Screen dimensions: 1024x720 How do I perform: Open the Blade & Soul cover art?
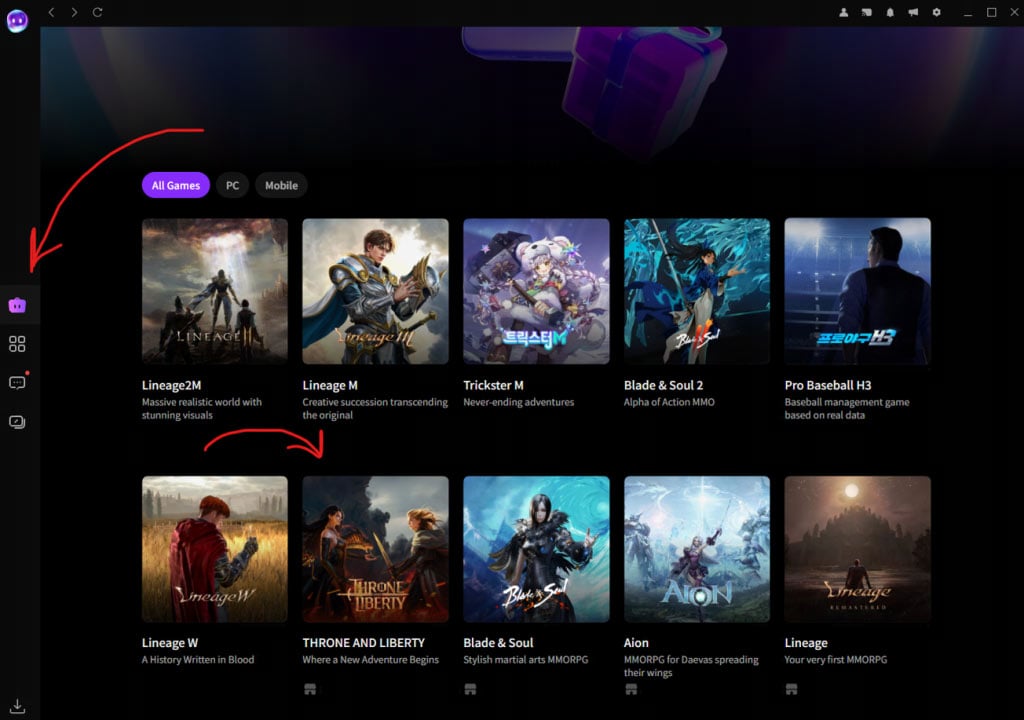536,549
